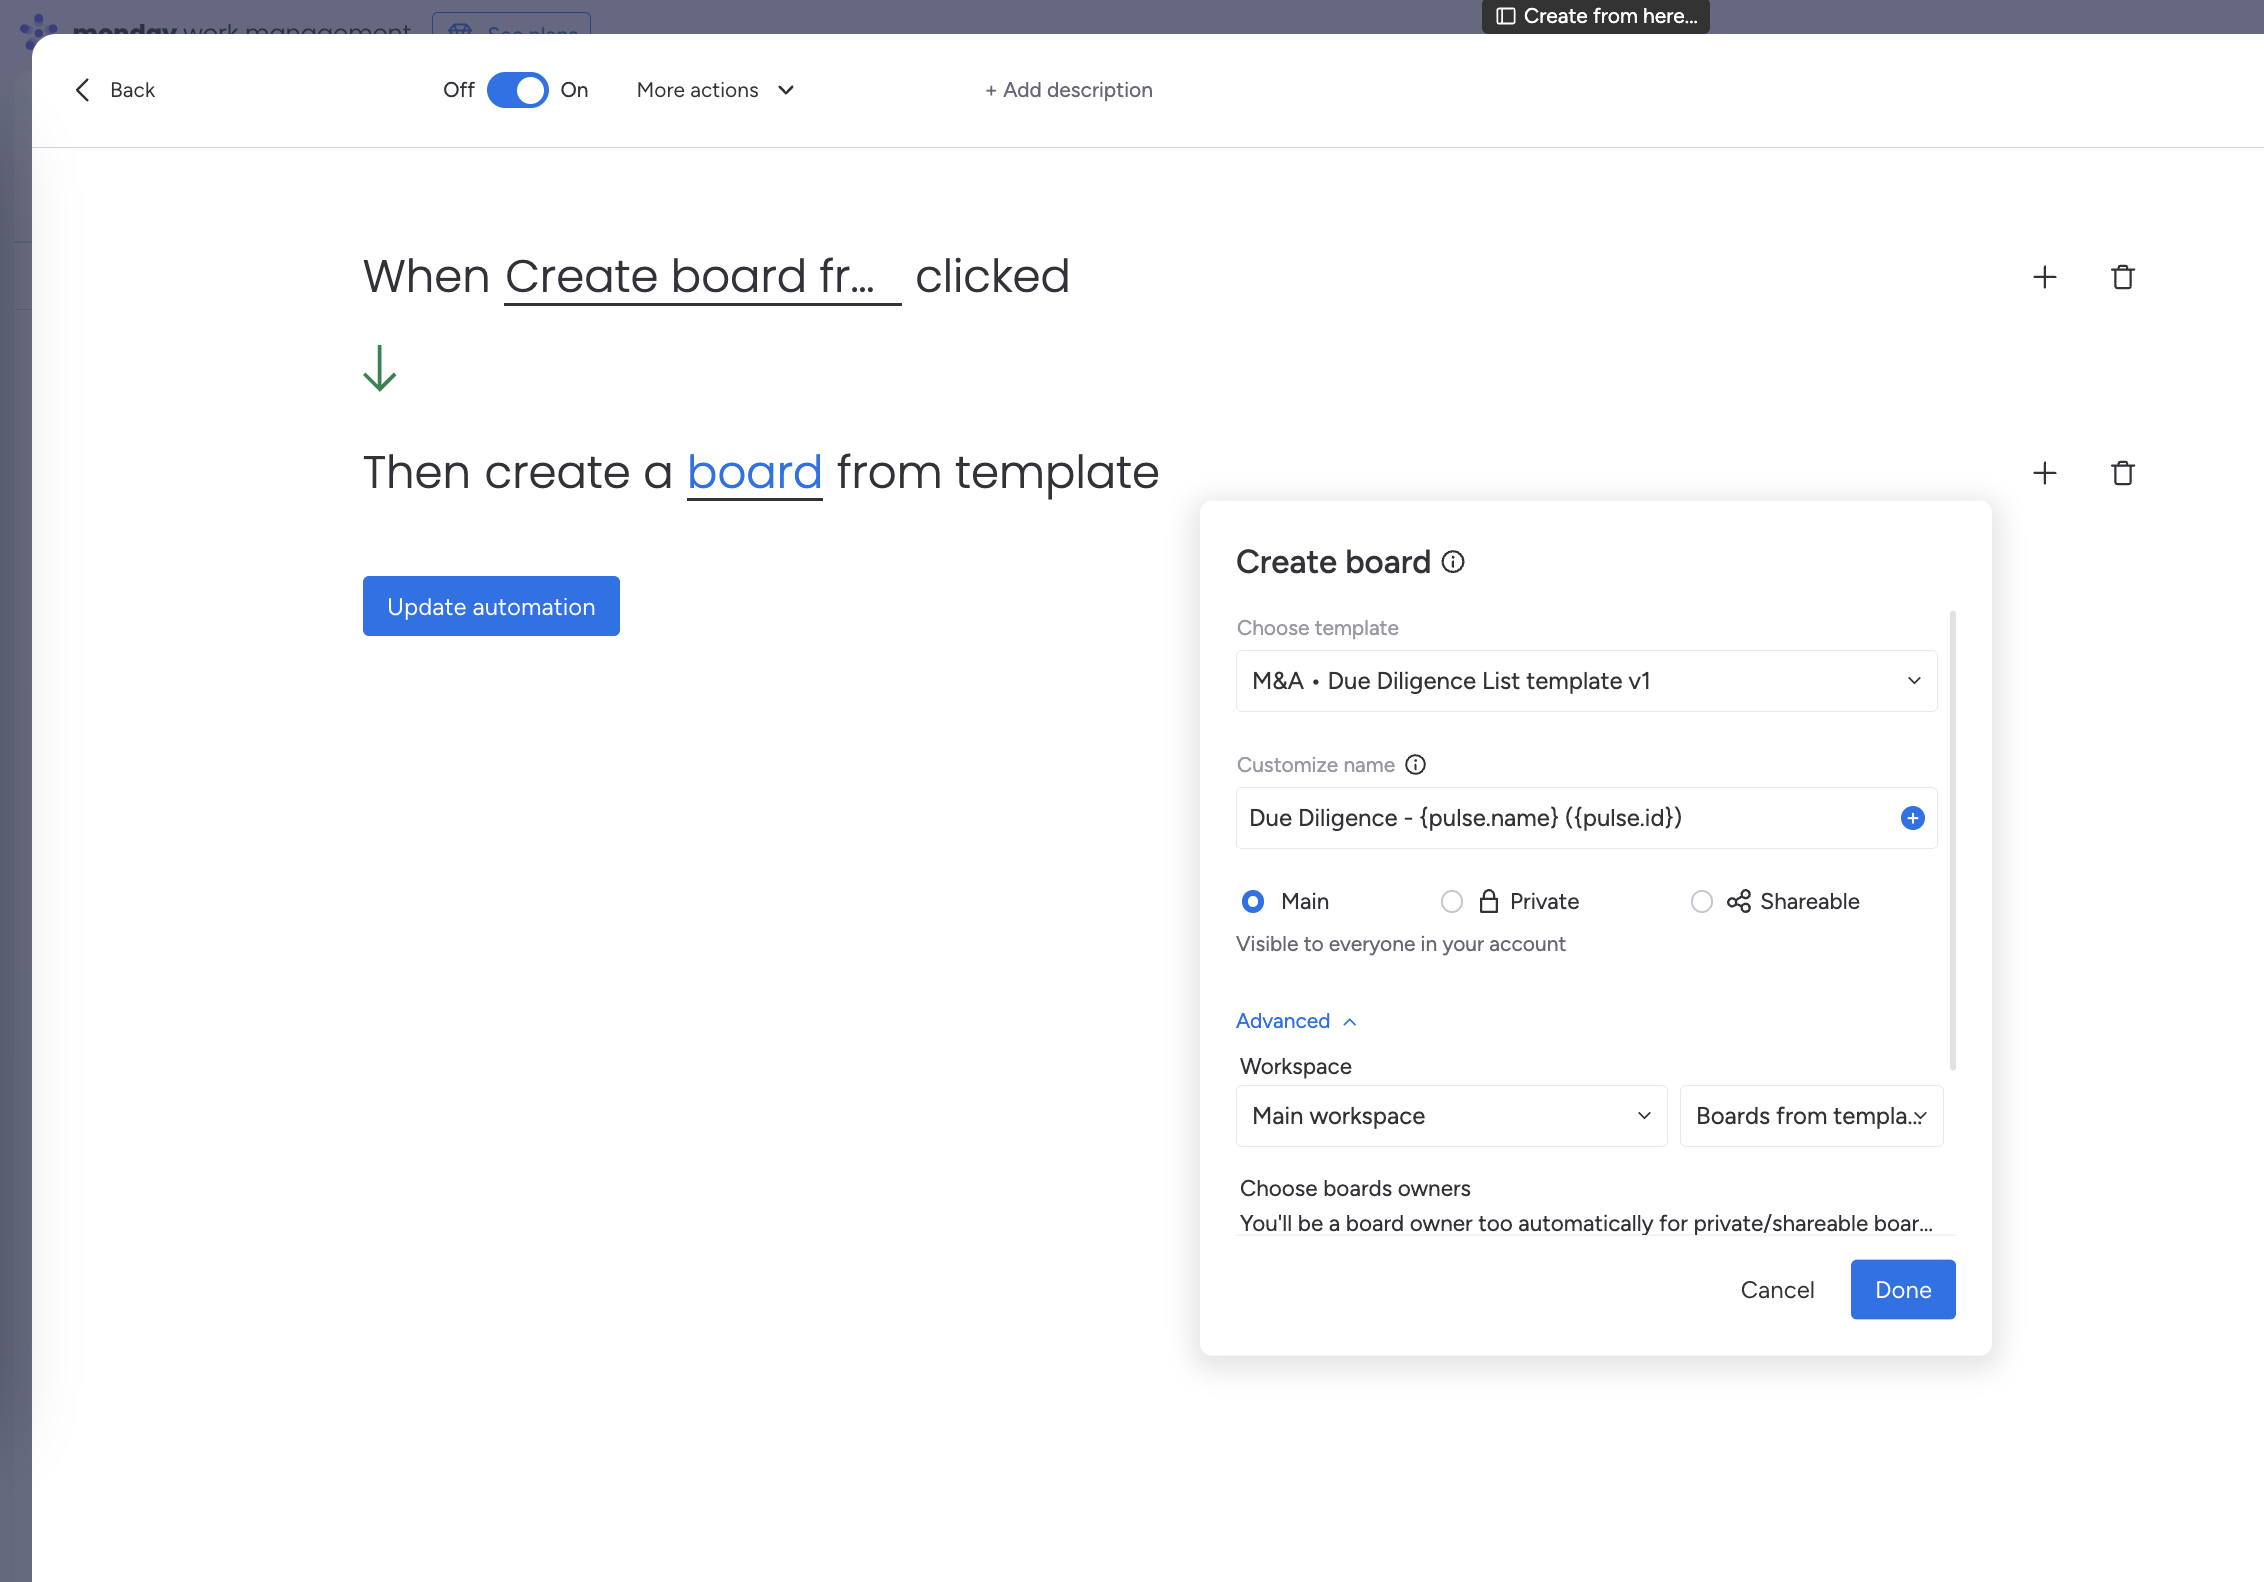Collapse the Advanced section
The image size is (2264, 1582).
pos(1295,1021)
